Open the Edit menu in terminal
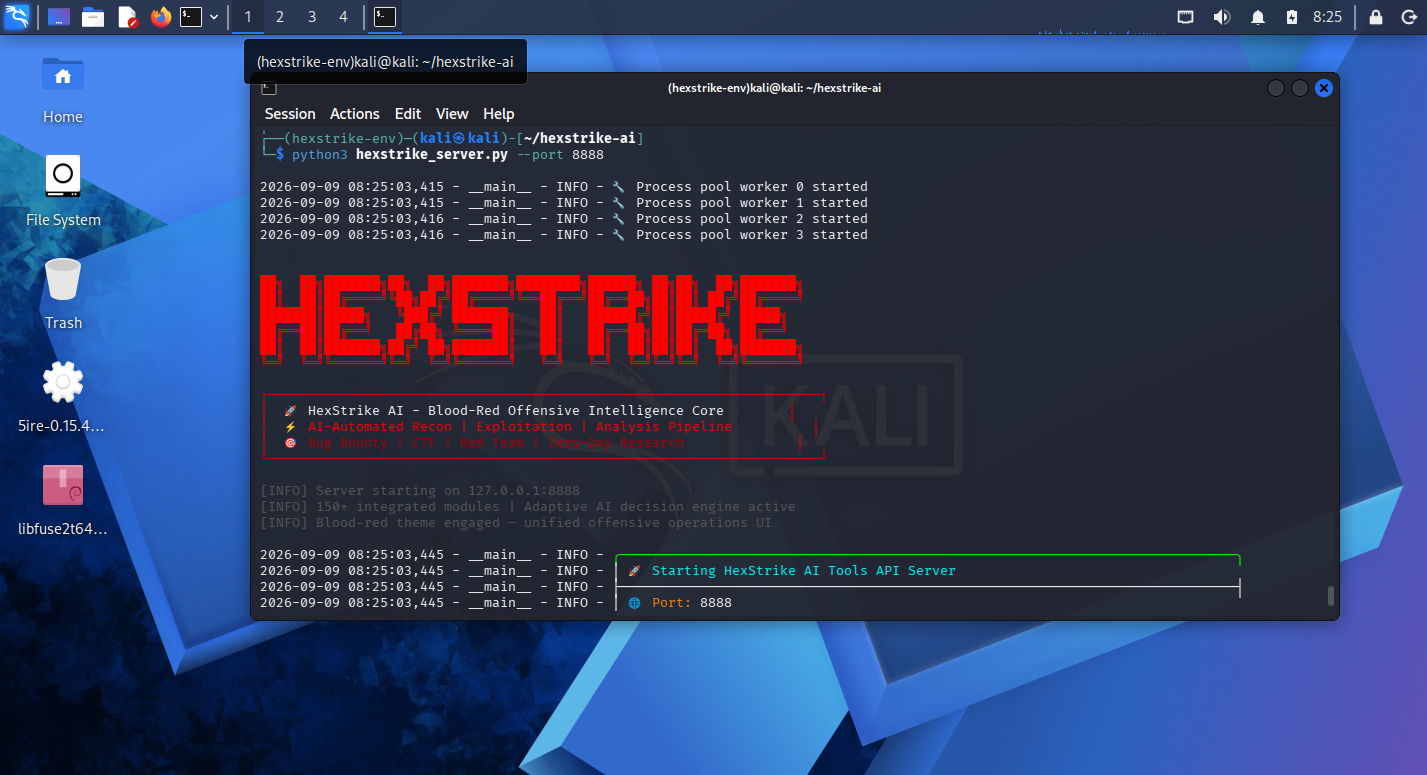 click(408, 114)
